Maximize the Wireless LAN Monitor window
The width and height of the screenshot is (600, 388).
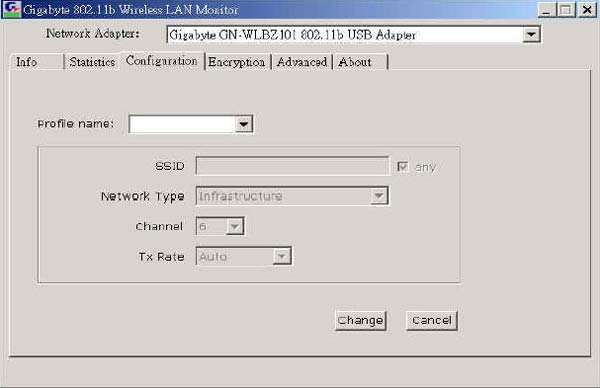[x=566, y=10]
